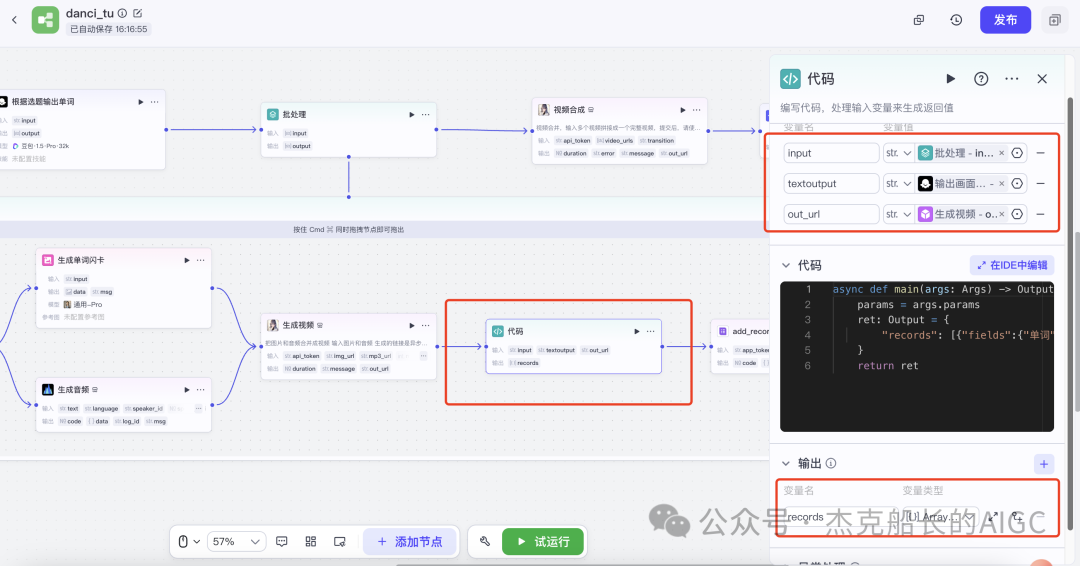Open more options on 生成单词闪卡 node

coord(200,260)
